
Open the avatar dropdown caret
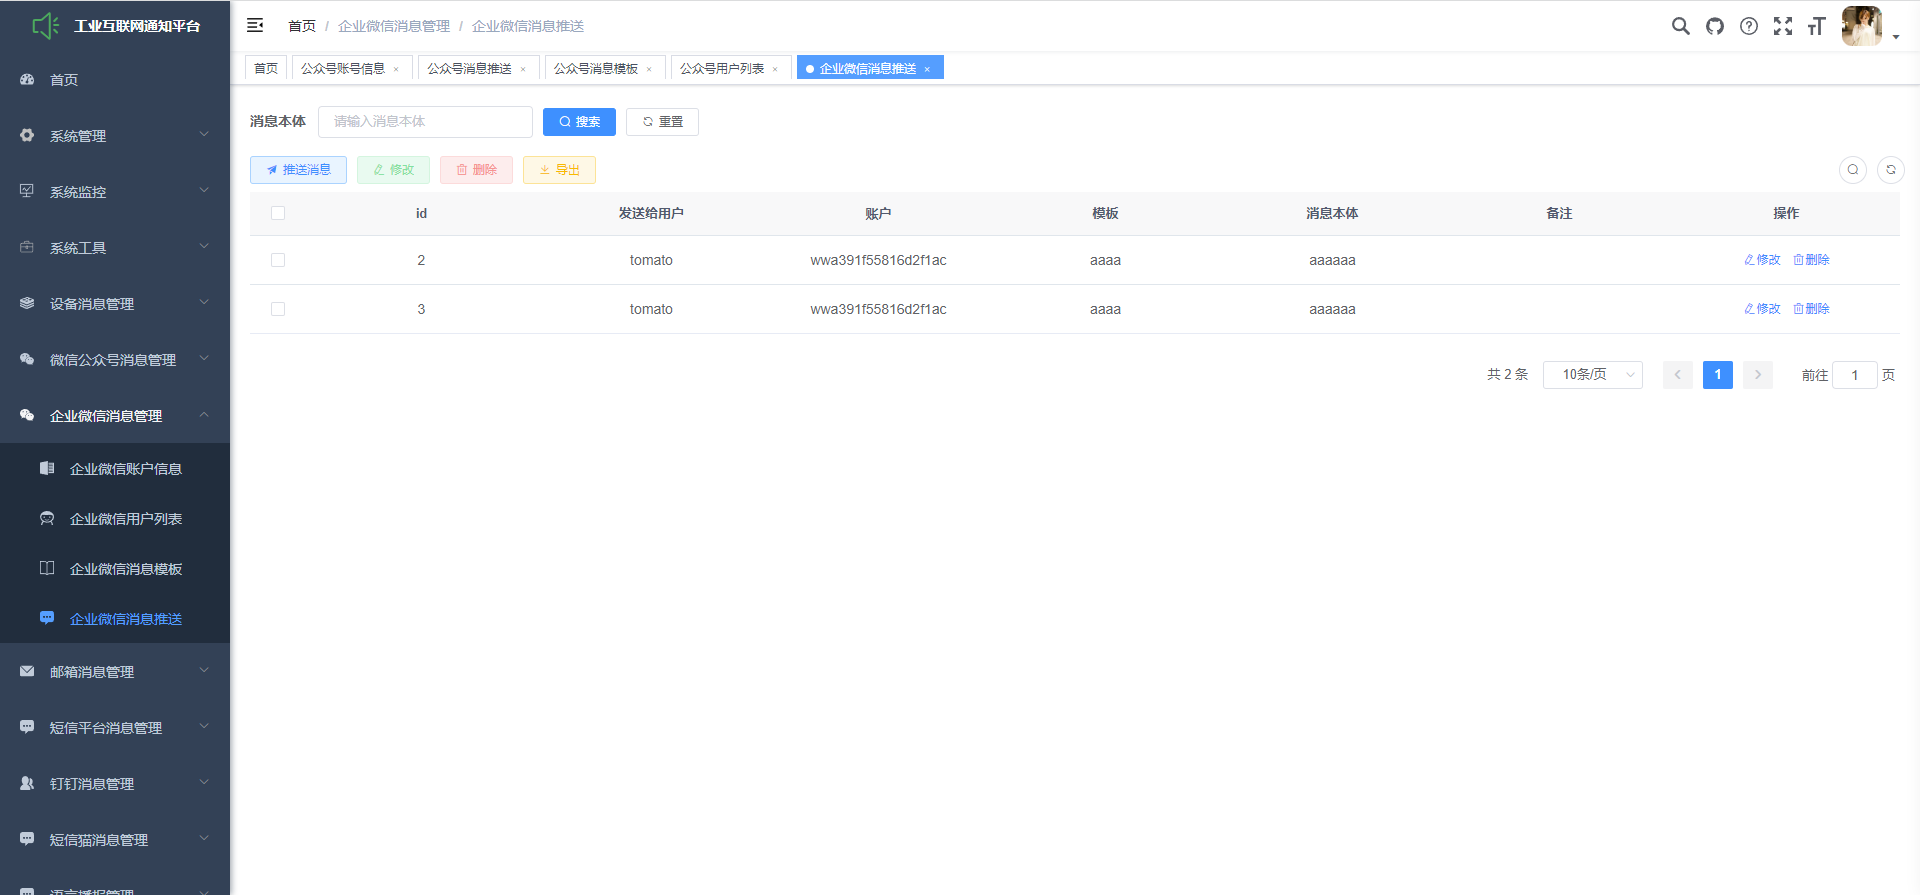click(1896, 37)
